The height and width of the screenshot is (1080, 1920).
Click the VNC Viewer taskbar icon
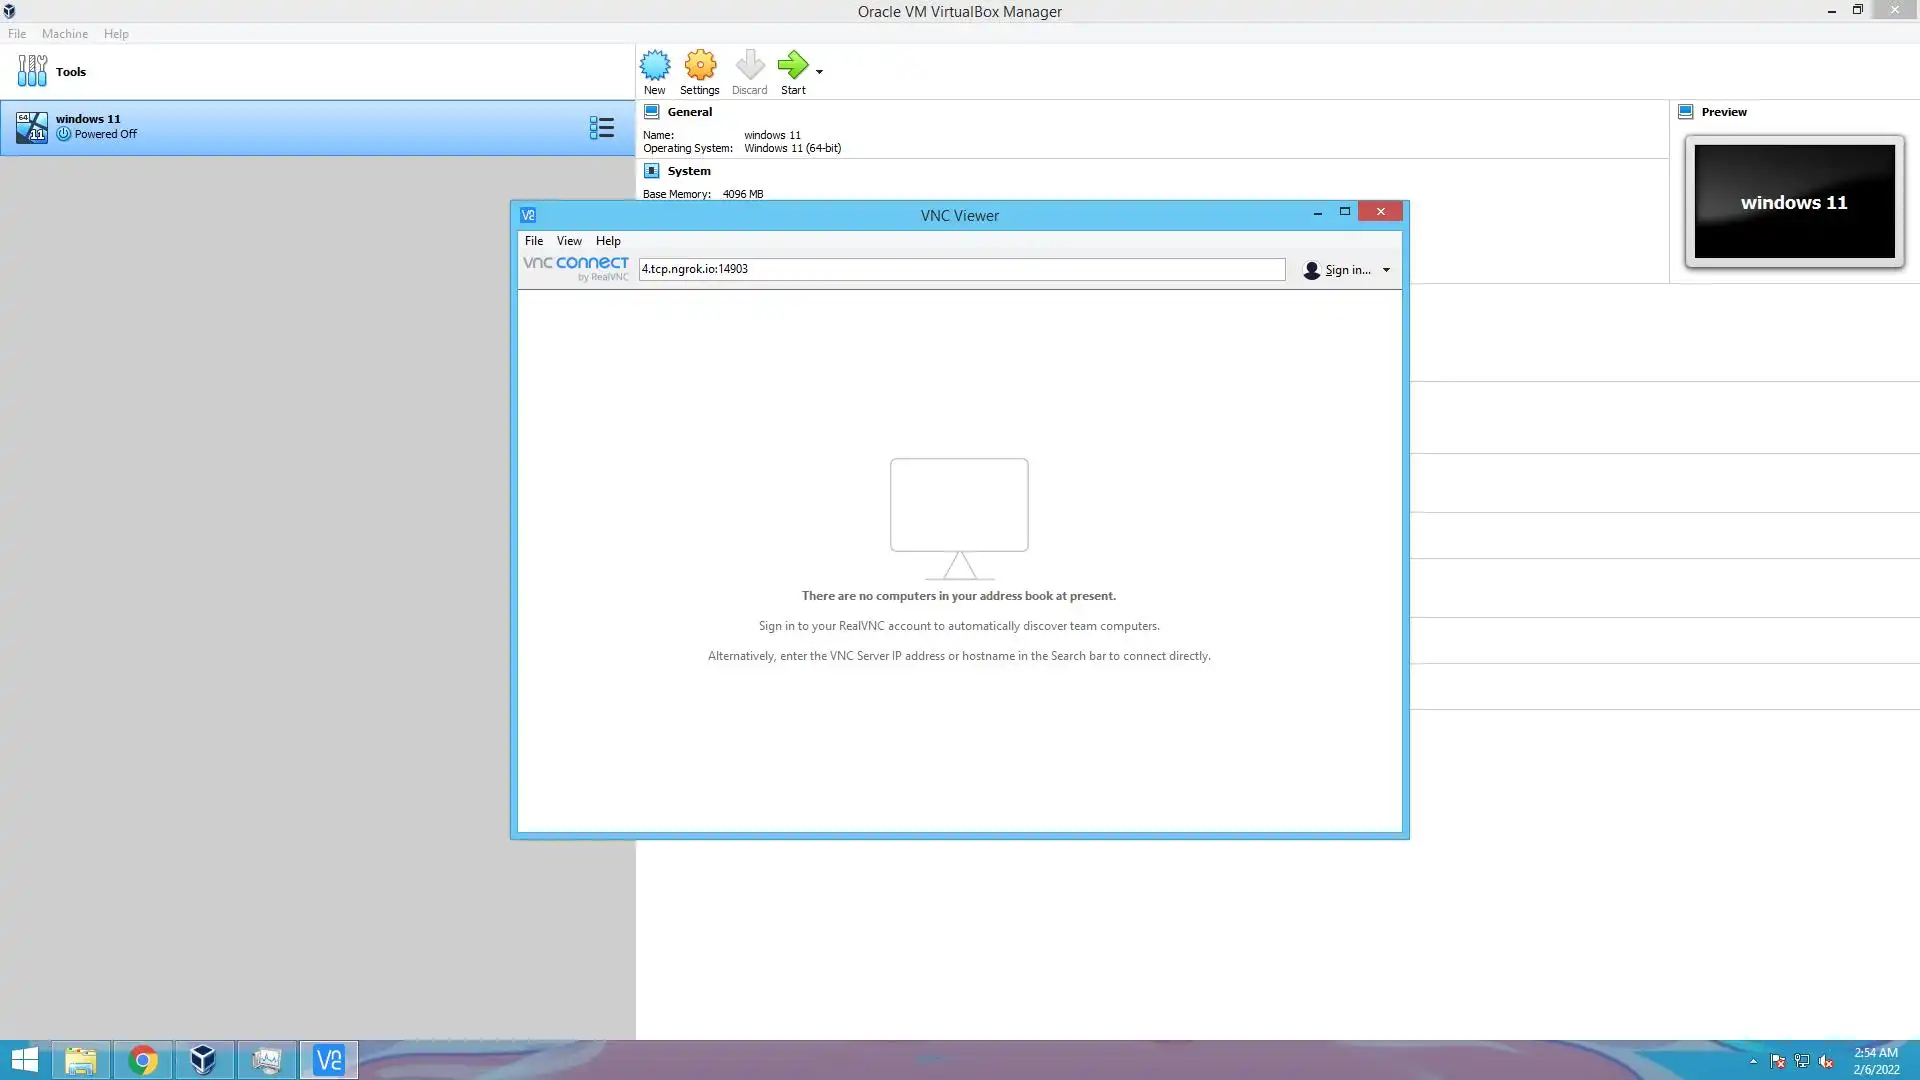click(328, 1060)
